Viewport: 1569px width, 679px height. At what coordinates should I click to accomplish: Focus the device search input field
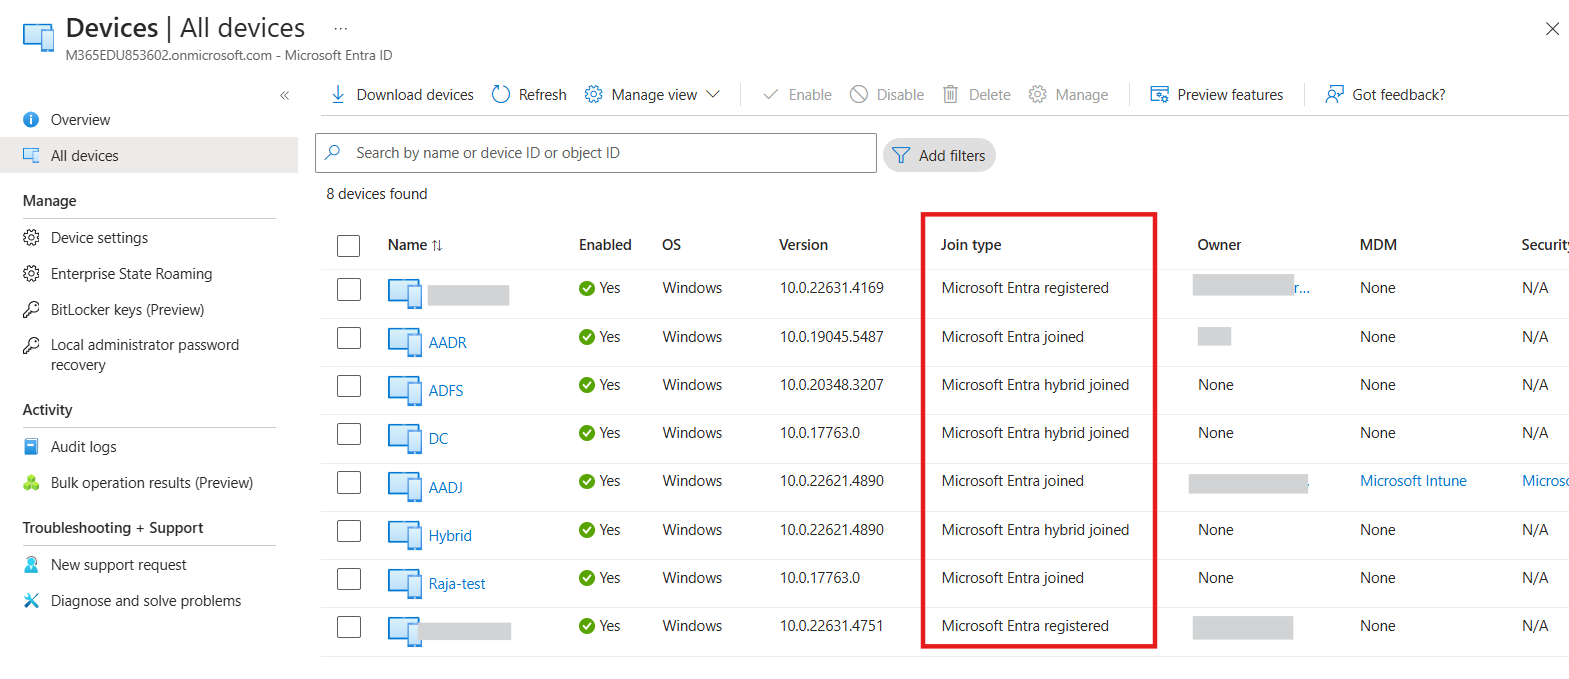click(596, 153)
